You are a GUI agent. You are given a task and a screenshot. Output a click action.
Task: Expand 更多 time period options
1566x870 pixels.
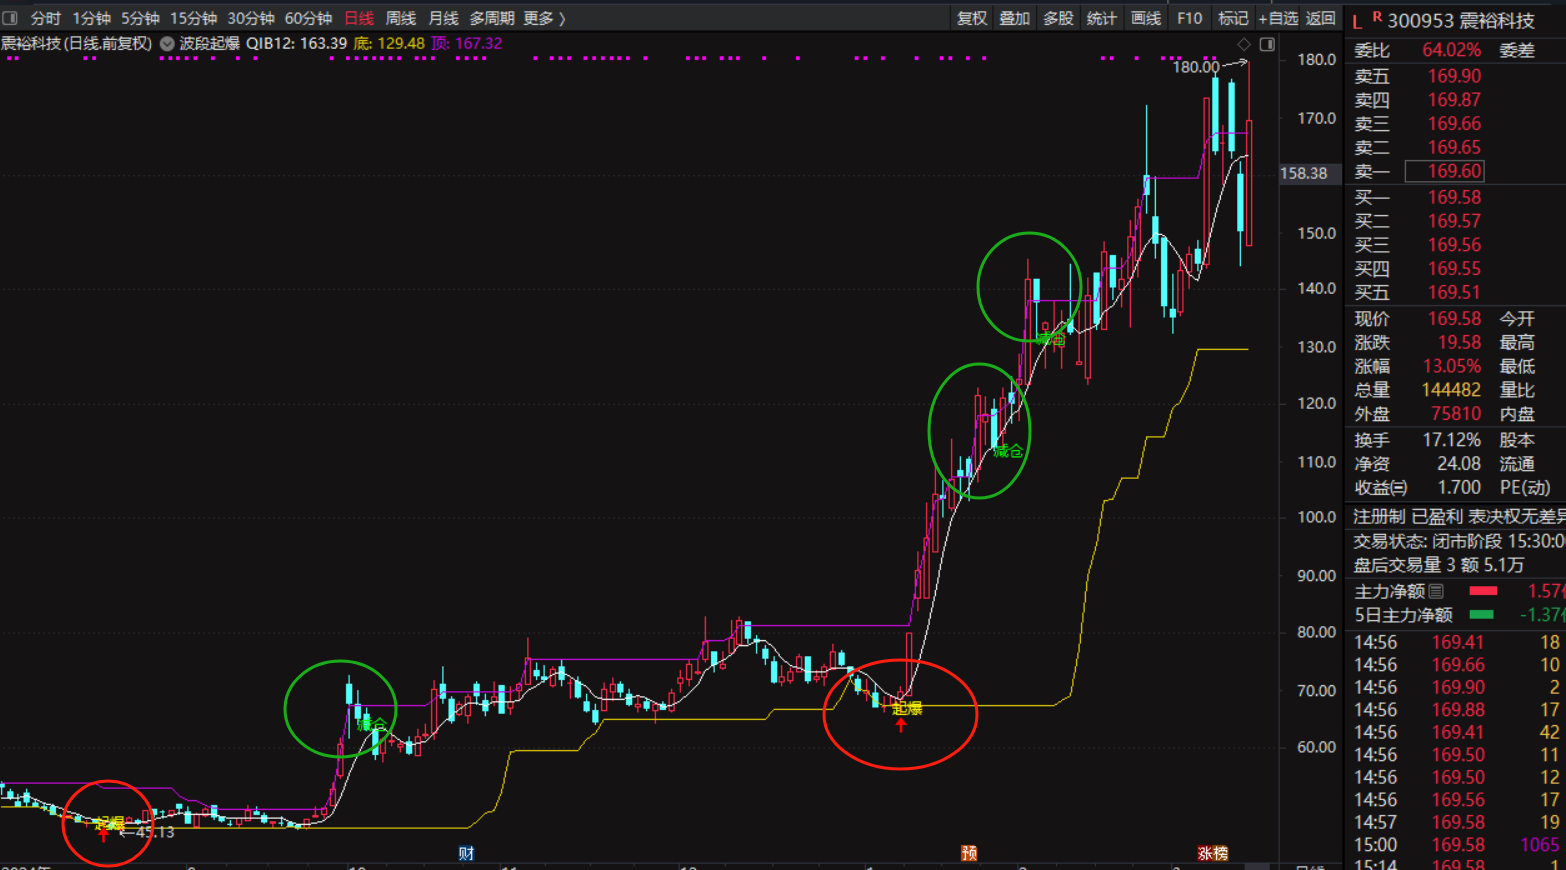[x=544, y=18]
